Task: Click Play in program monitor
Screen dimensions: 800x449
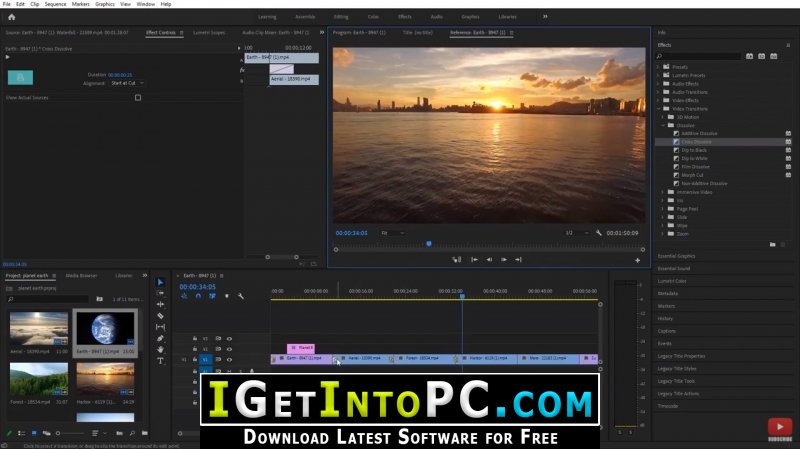Action: (504, 260)
